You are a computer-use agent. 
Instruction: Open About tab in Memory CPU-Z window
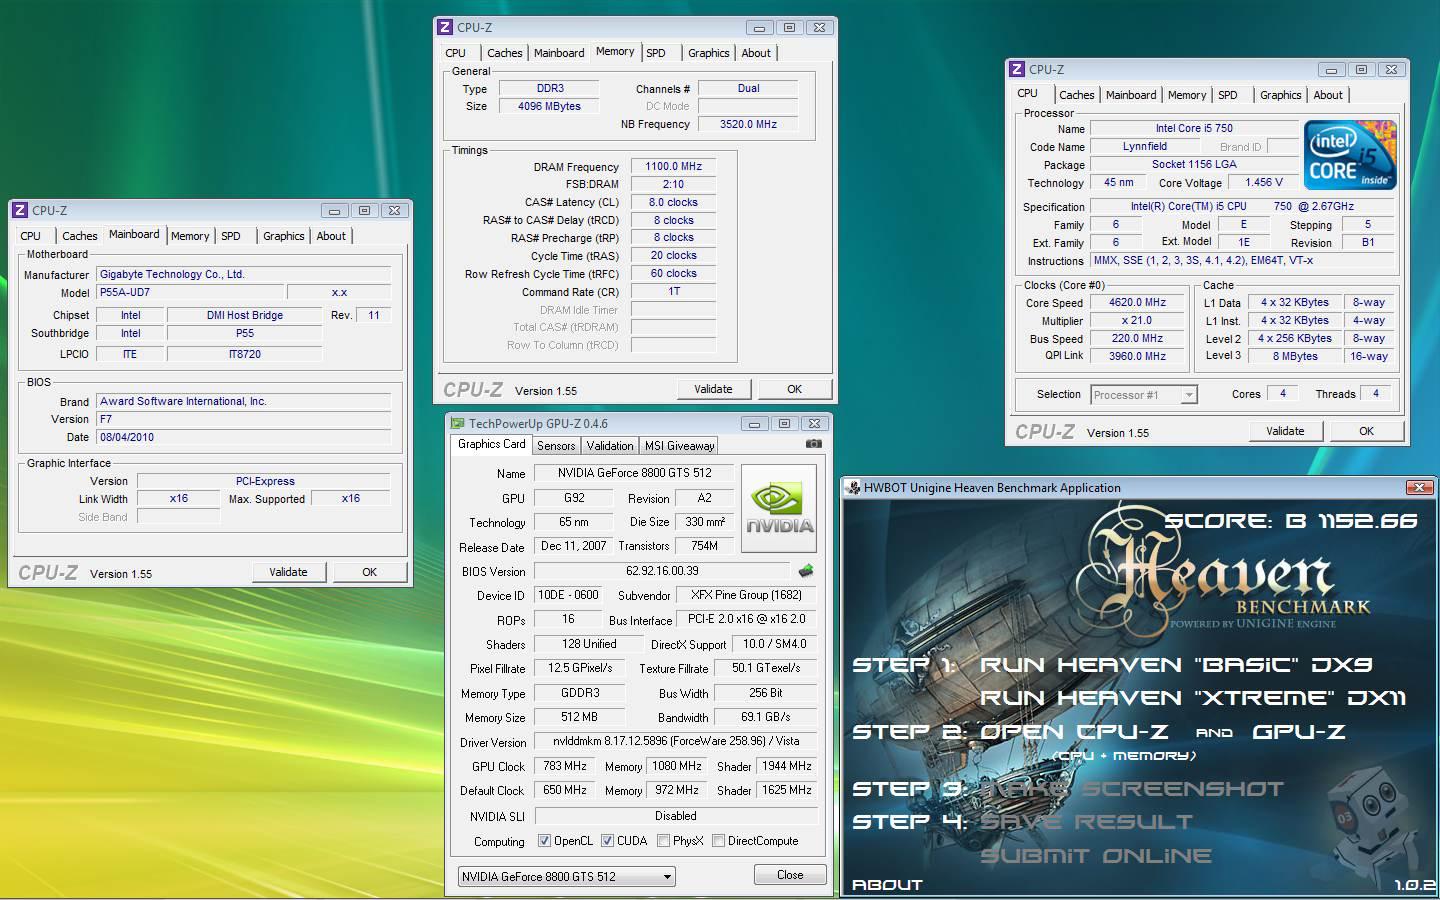756,53
